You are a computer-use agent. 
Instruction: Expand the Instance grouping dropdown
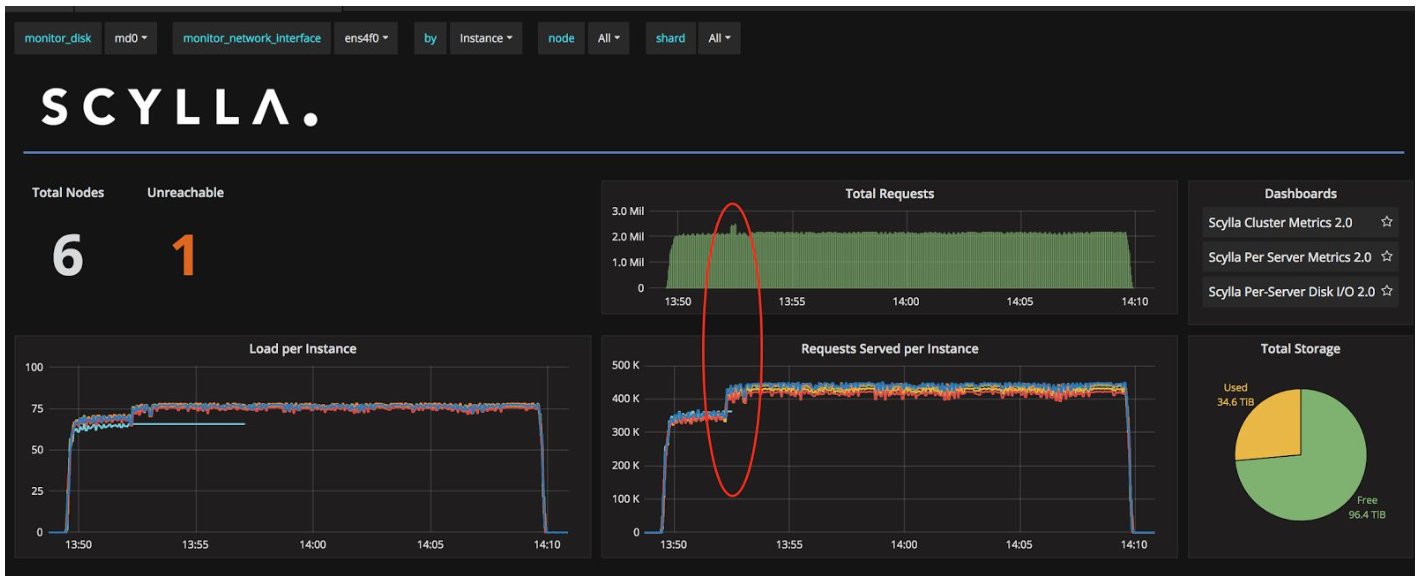pyautogui.click(x=485, y=38)
